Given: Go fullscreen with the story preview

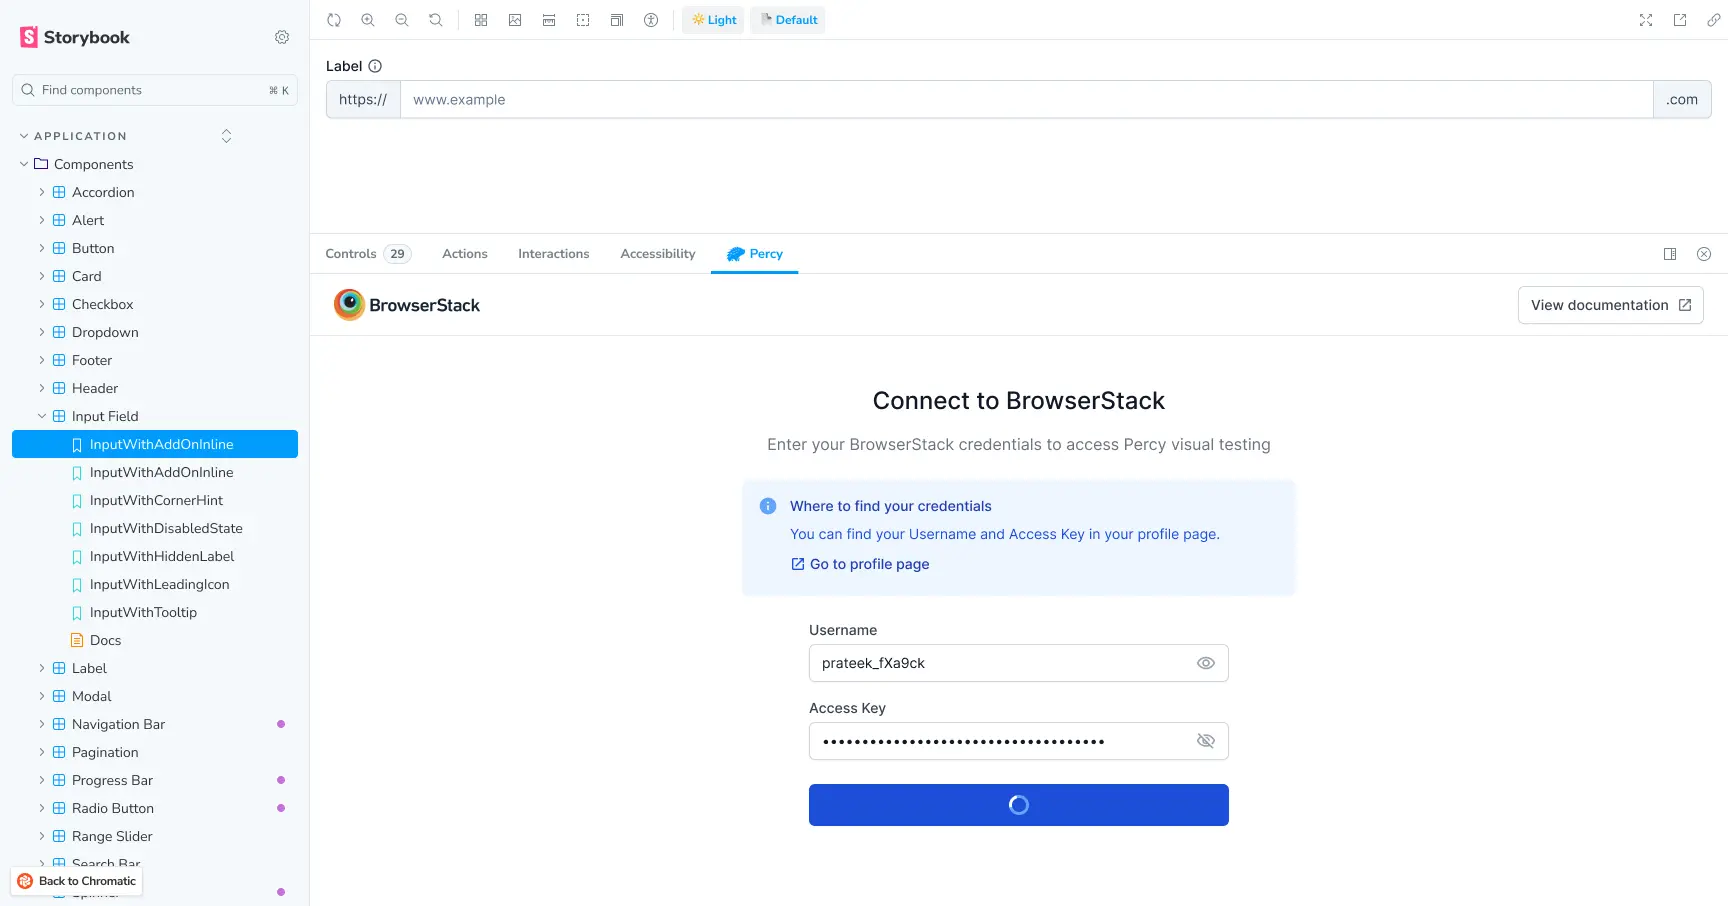Looking at the screenshot, I should (x=1646, y=19).
